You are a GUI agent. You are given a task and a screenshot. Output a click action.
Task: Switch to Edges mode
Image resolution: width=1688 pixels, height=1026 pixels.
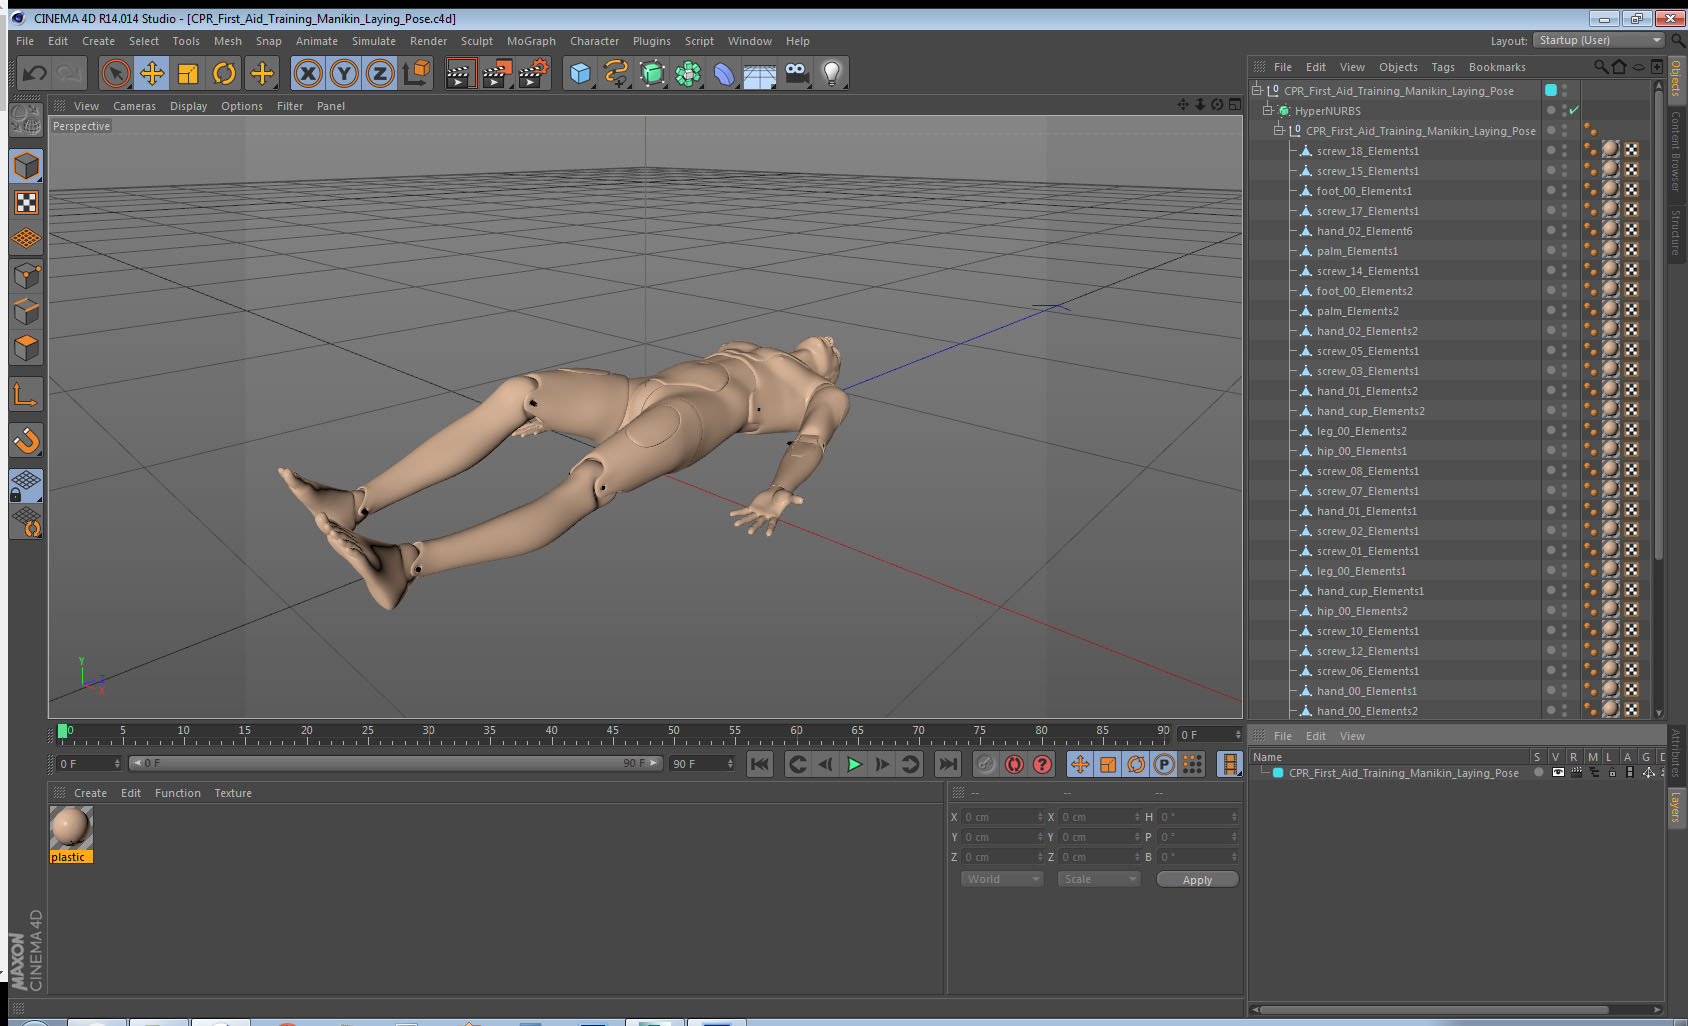[26, 311]
